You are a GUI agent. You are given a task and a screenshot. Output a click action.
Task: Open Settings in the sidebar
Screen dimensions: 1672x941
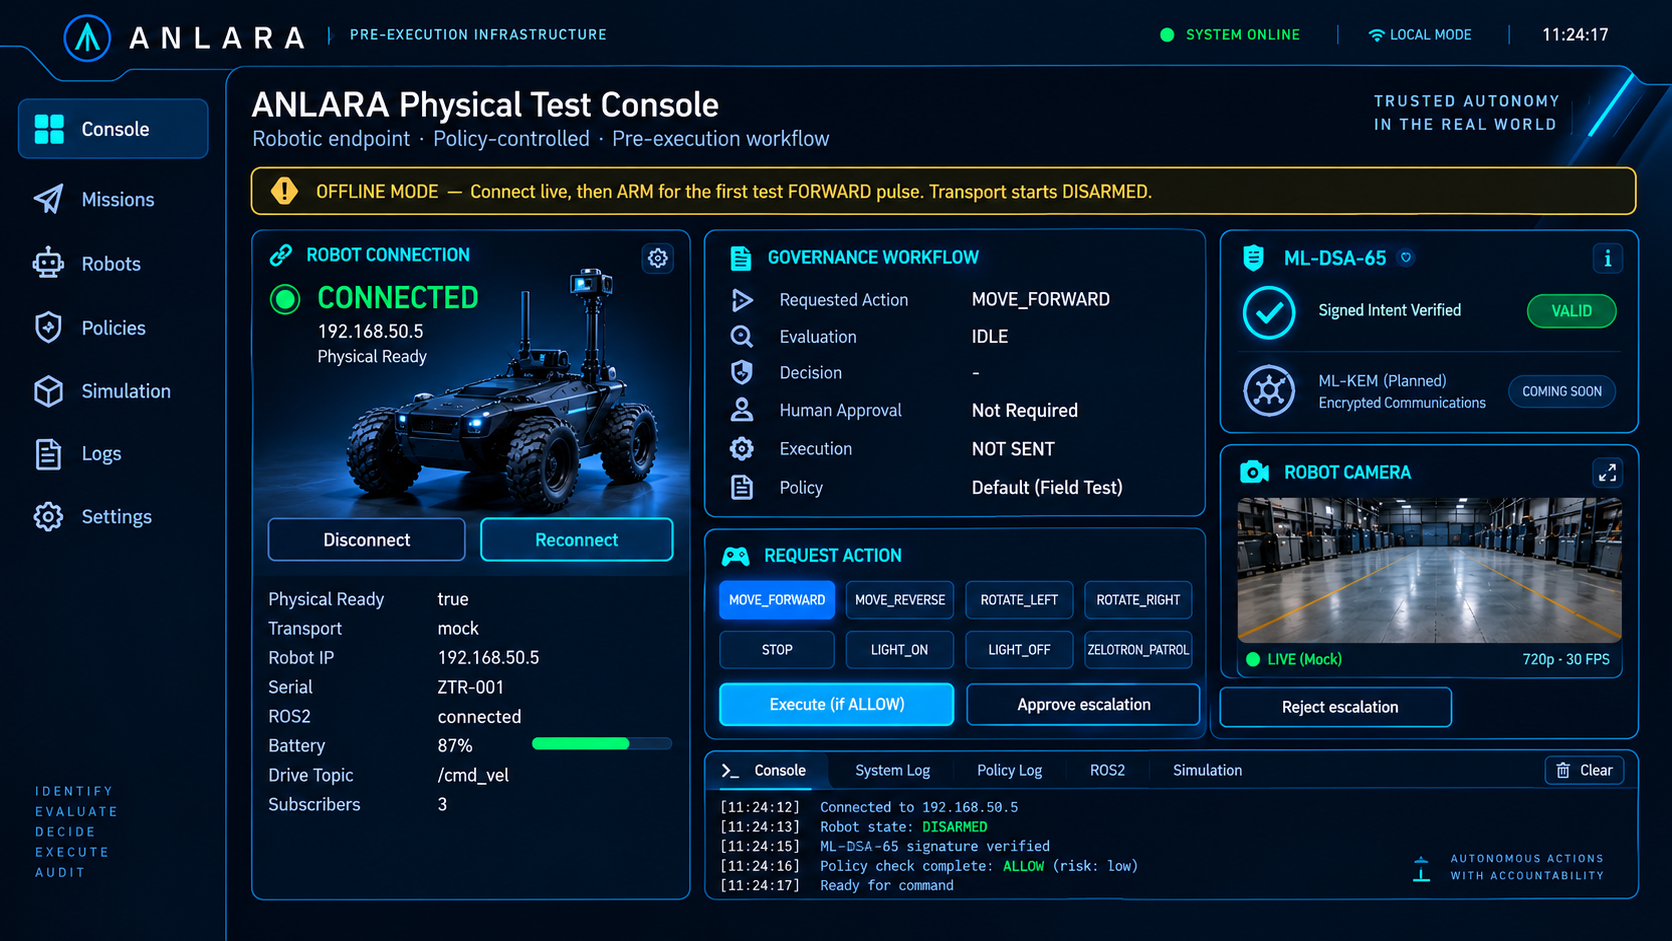click(x=93, y=517)
